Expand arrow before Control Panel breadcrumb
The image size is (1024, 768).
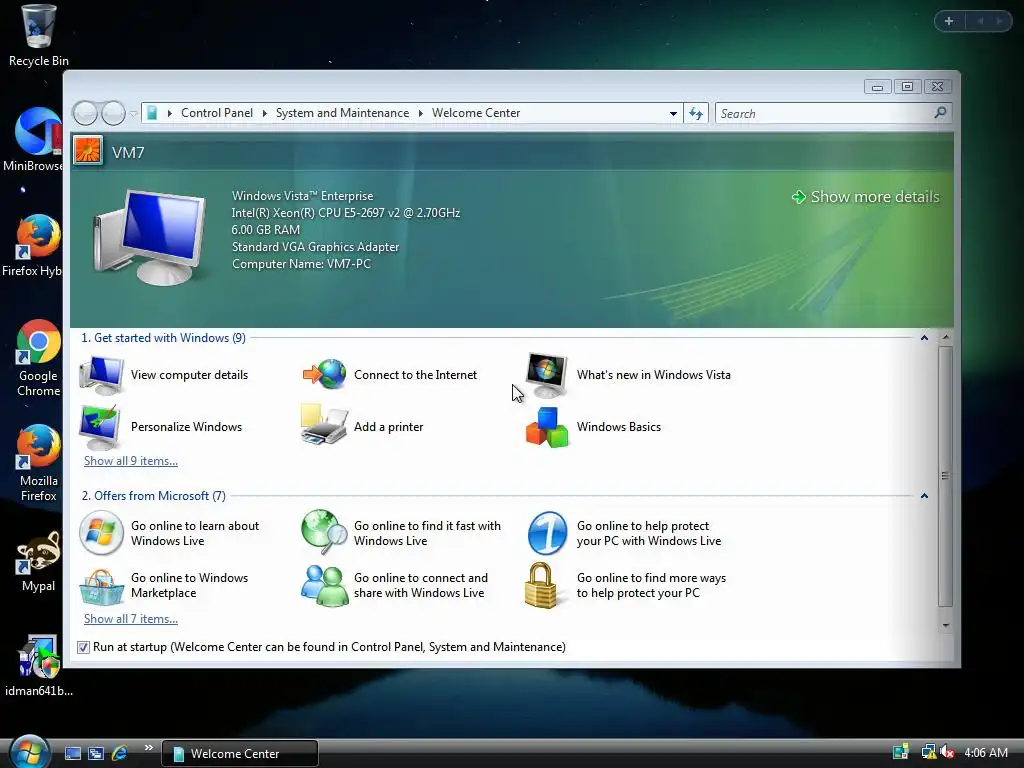[x=170, y=114]
